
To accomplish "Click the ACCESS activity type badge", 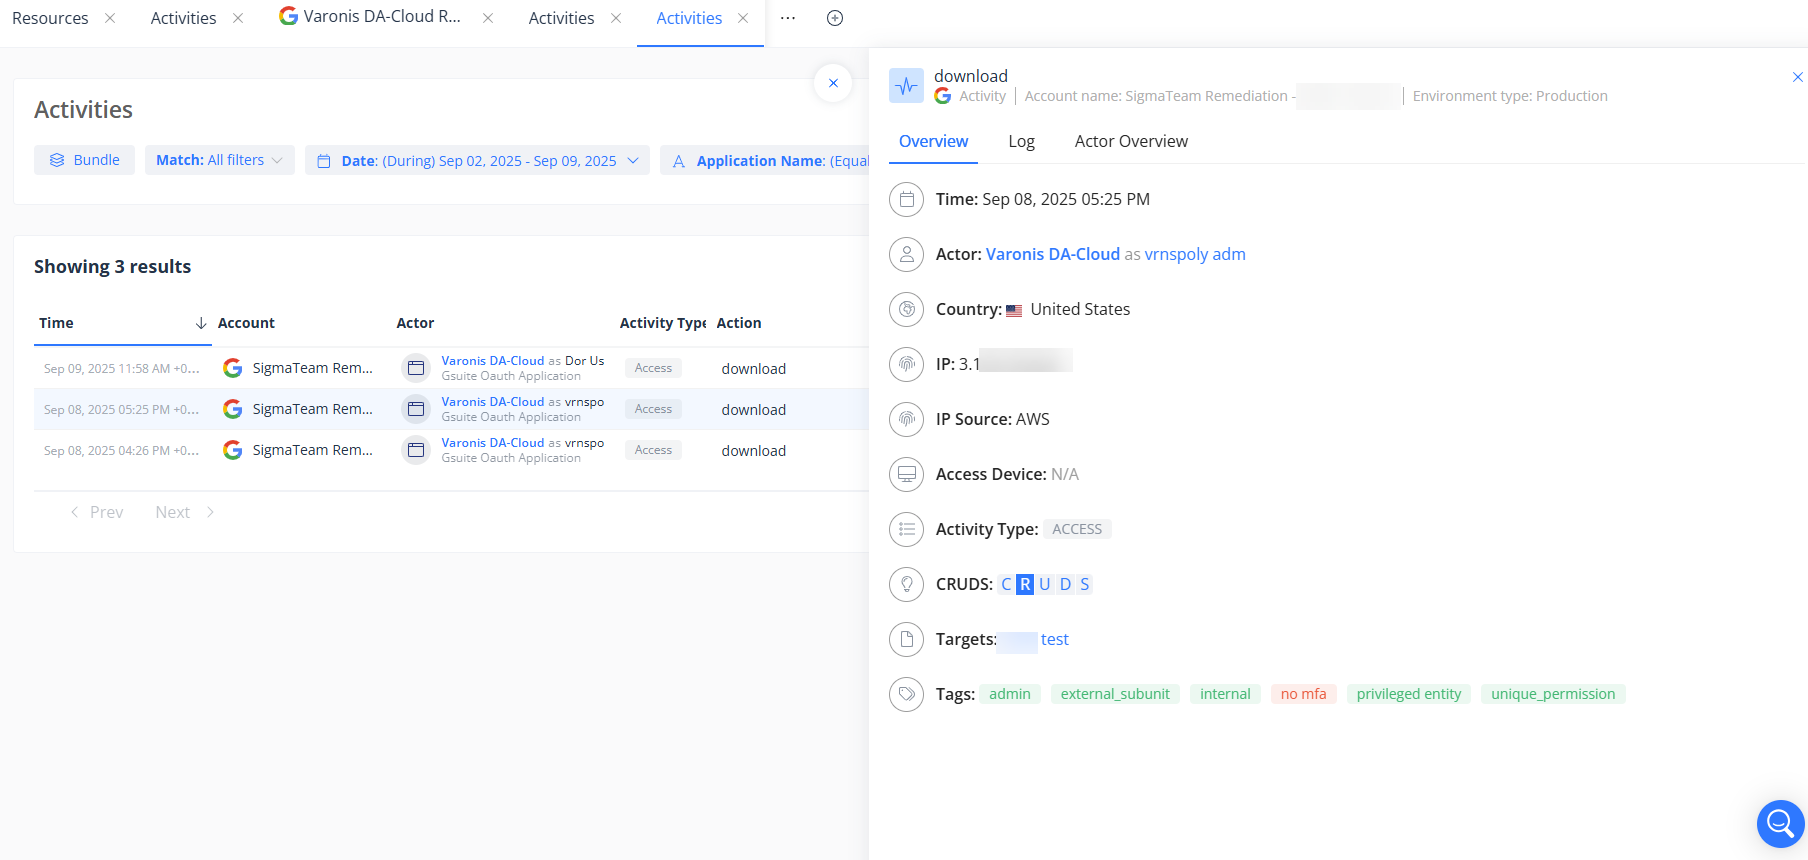I will click(x=1077, y=529).
